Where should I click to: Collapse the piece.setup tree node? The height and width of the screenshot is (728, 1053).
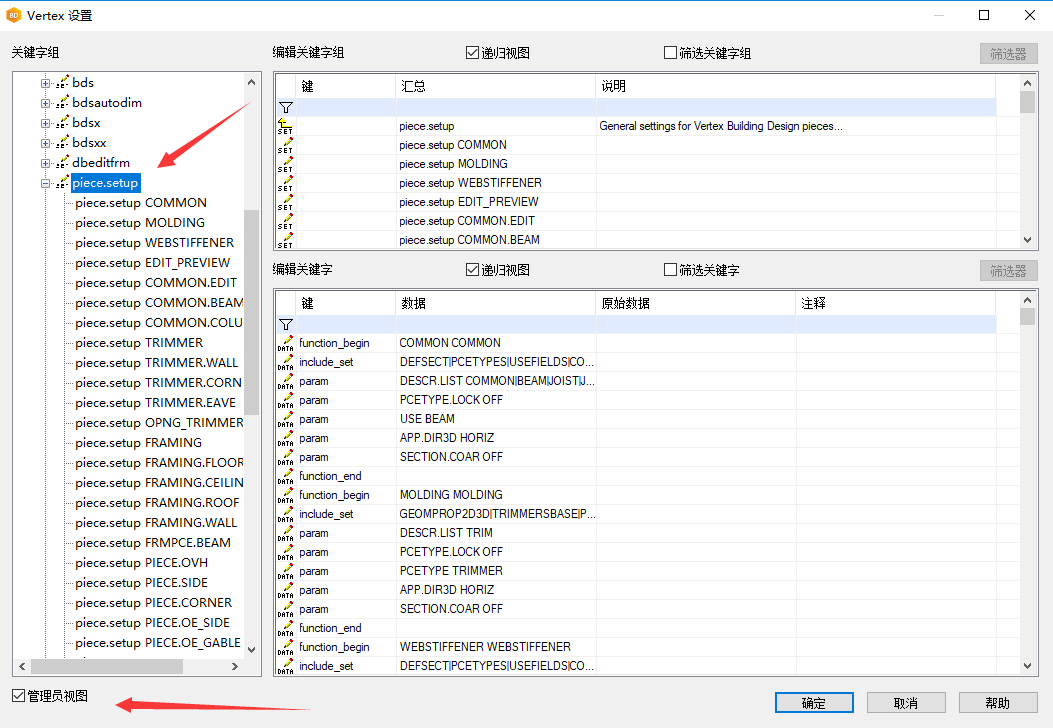(x=45, y=183)
